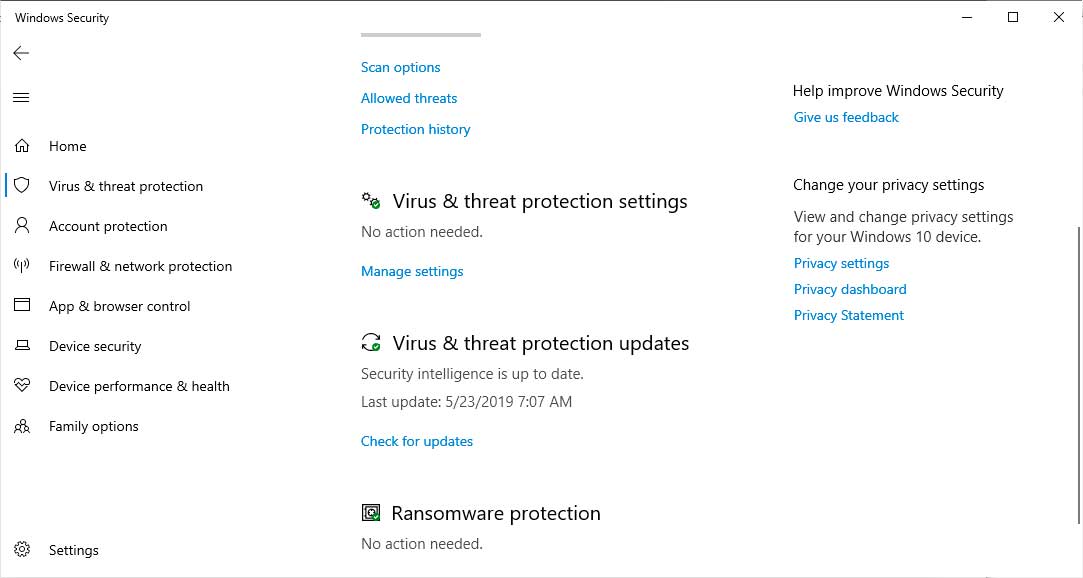Select the Home house icon in sidebar
Viewport: 1083px width, 578px height.
(x=22, y=146)
